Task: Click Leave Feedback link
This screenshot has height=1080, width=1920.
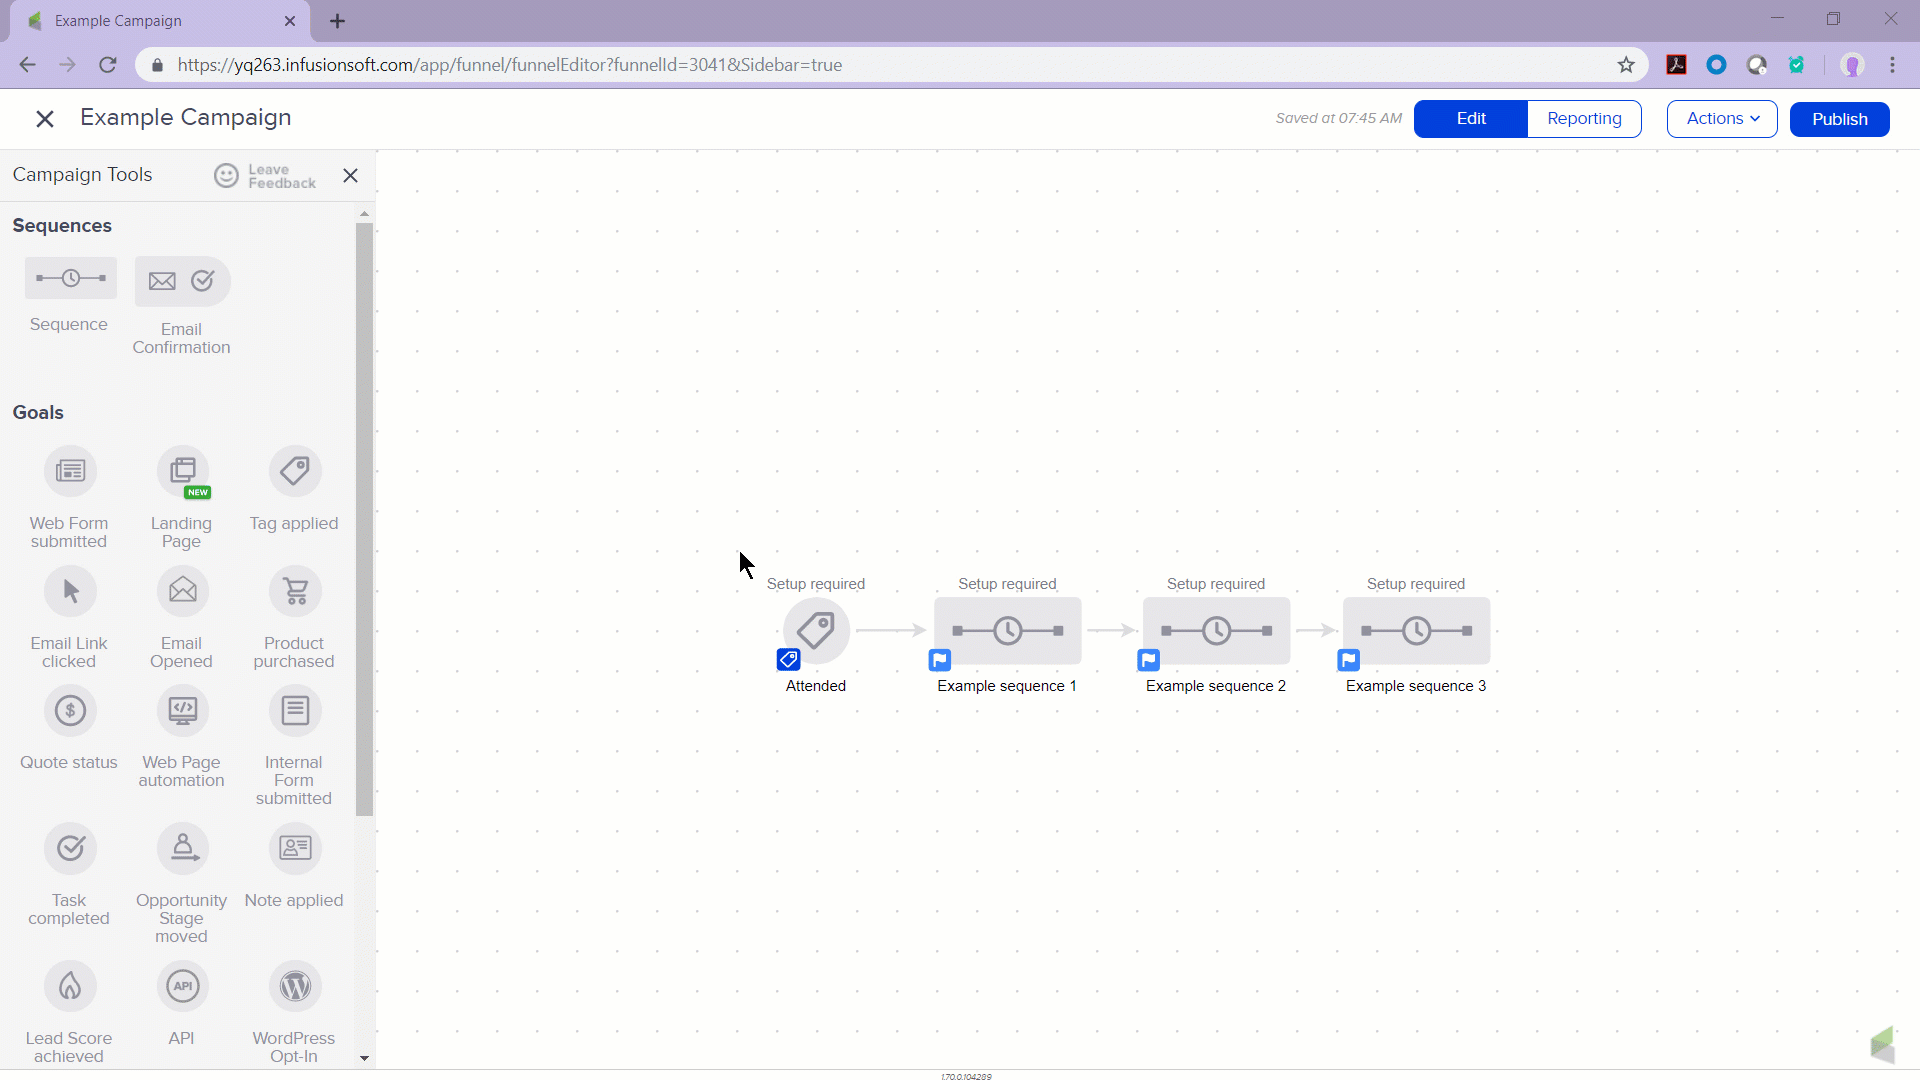Action: [266, 176]
